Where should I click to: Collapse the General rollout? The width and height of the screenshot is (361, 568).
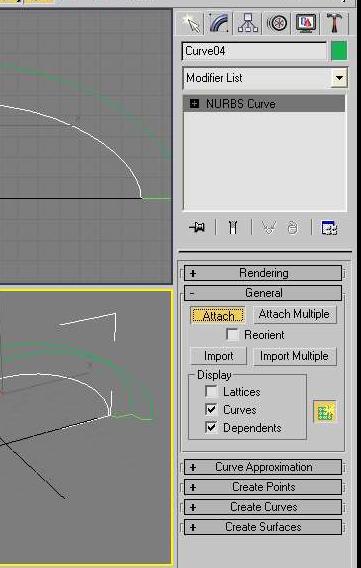[x=263, y=293]
